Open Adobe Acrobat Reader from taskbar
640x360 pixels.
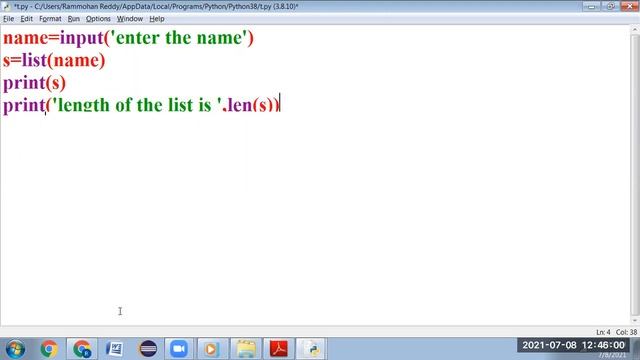click(x=279, y=349)
